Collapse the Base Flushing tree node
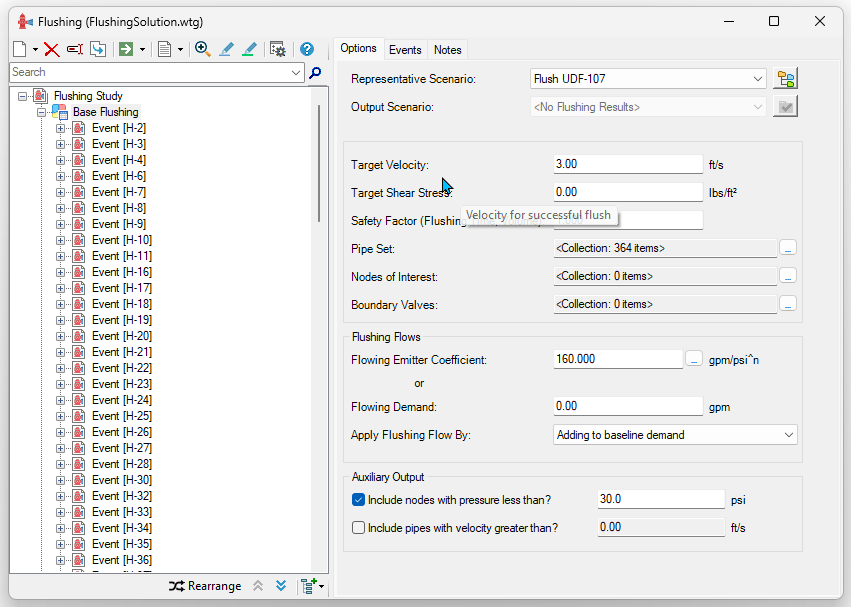The image size is (851, 607). click(x=41, y=112)
